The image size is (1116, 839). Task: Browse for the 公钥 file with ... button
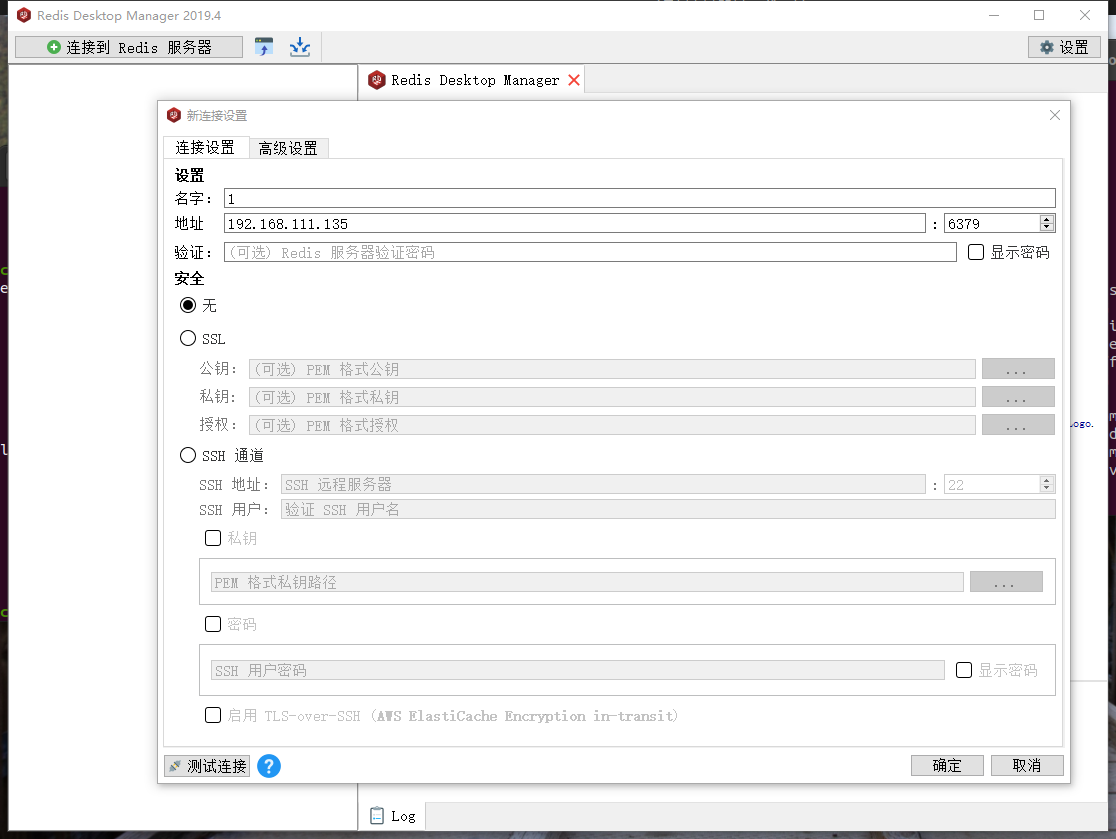point(1018,369)
